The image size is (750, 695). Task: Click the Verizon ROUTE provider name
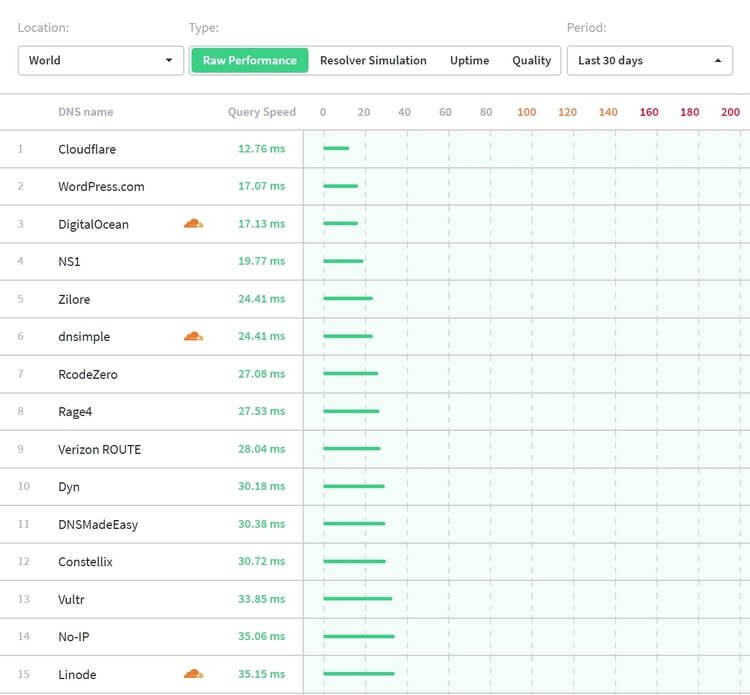(99, 450)
